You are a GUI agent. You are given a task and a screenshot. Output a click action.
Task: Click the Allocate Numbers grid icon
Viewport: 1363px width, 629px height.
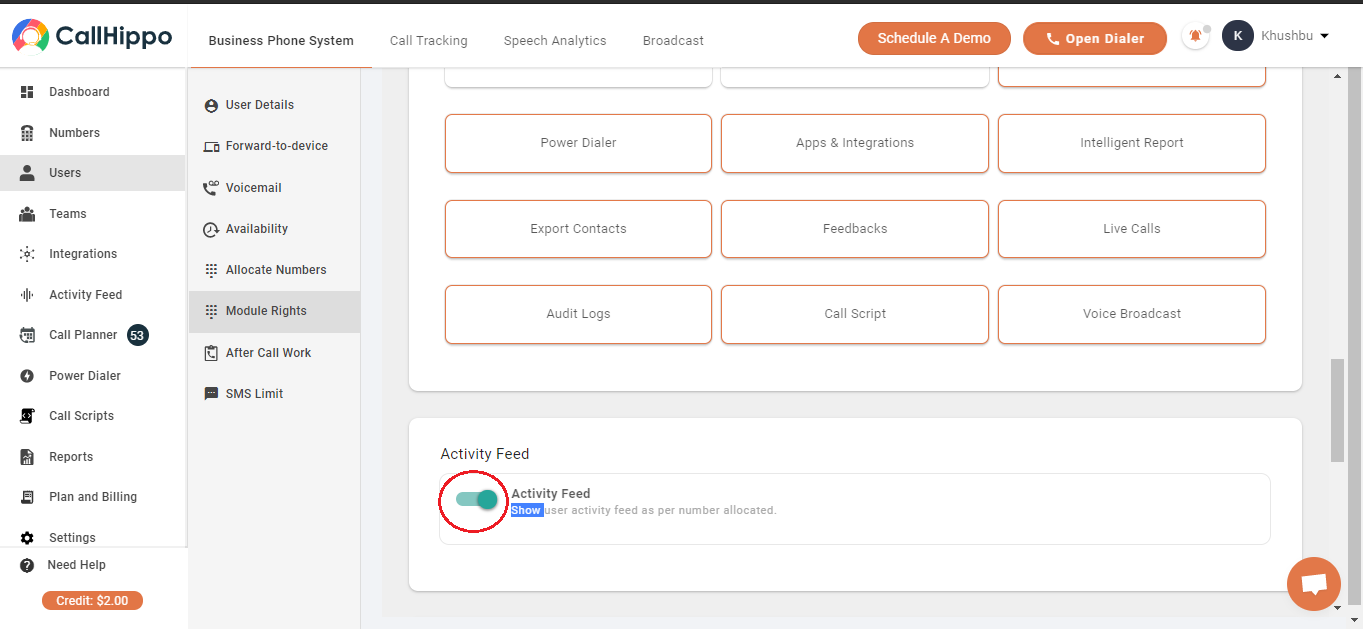[x=211, y=270]
